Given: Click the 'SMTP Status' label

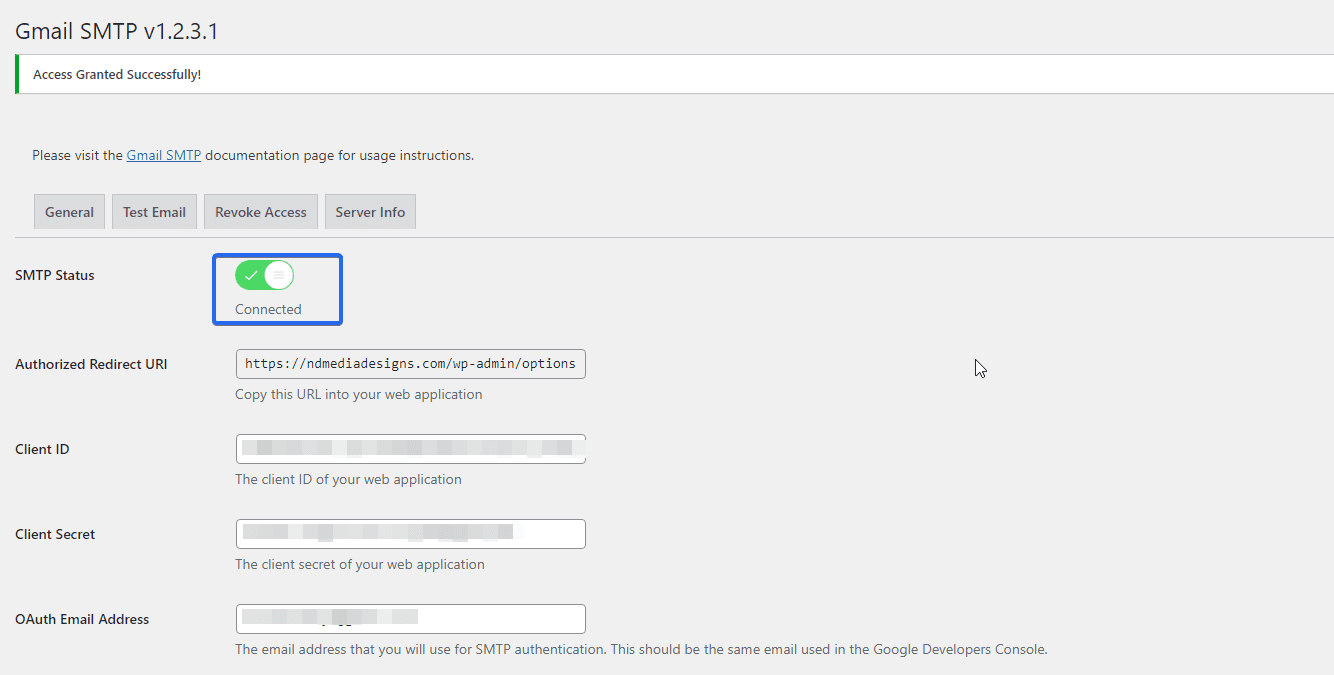Looking at the screenshot, I should pos(55,275).
